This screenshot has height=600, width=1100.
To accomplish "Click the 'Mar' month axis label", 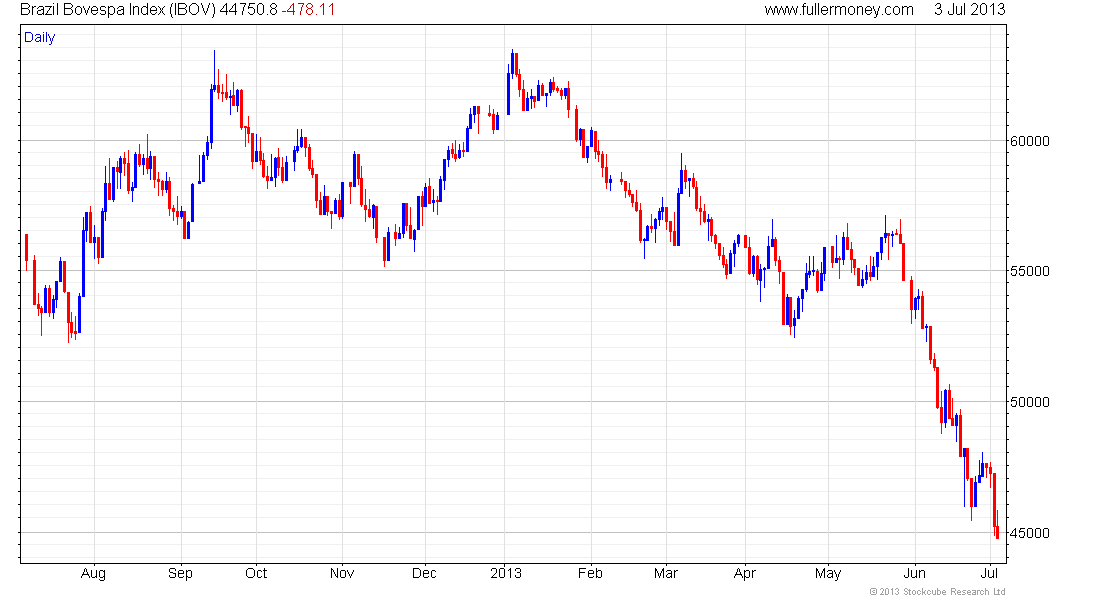I will (666, 573).
